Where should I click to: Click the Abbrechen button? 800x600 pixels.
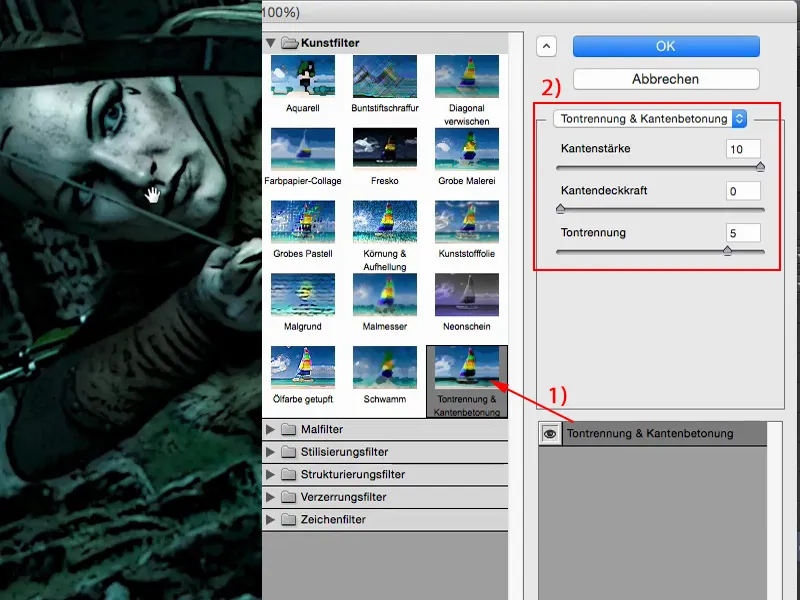click(x=666, y=79)
